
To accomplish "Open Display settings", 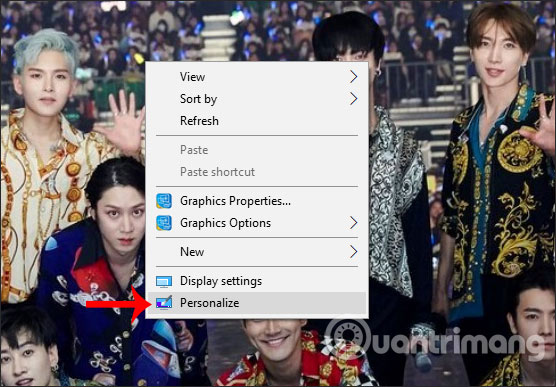I will pyautogui.click(x=257, y=281).
